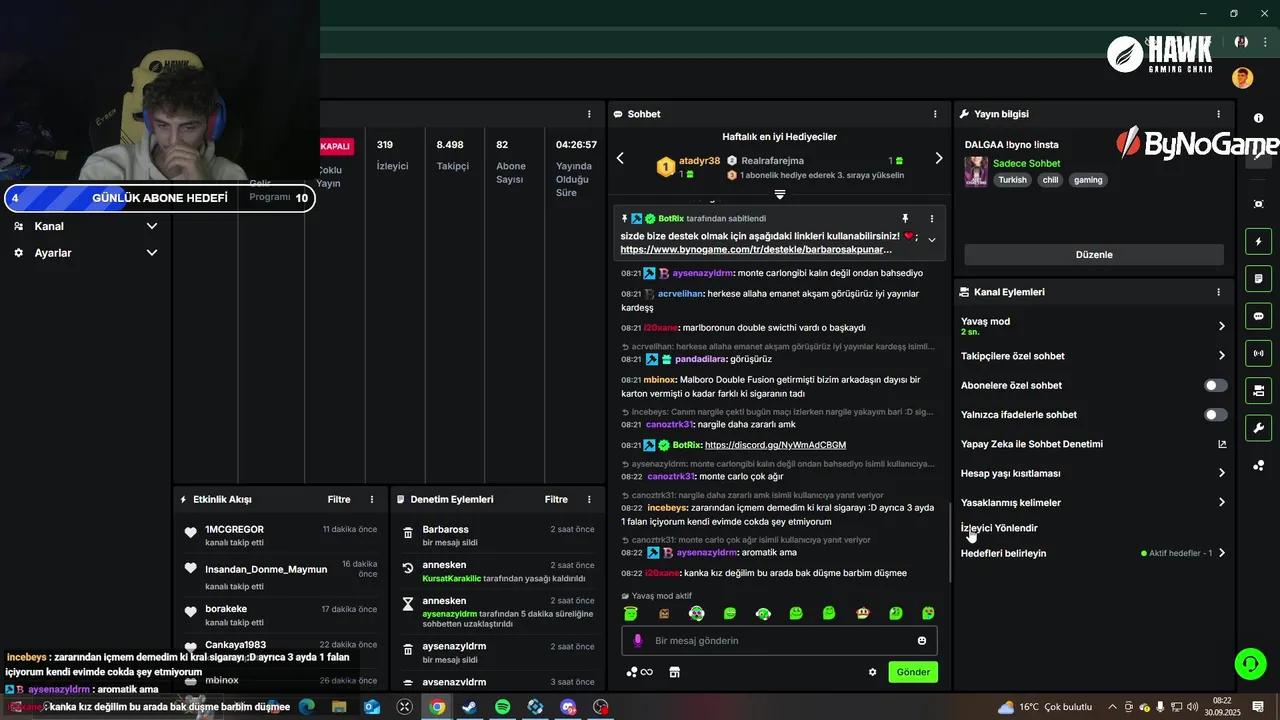The image size is (1280, 720).
Task: Open Etkinlik Akışı three-dot menu
Action: point(372,499)
